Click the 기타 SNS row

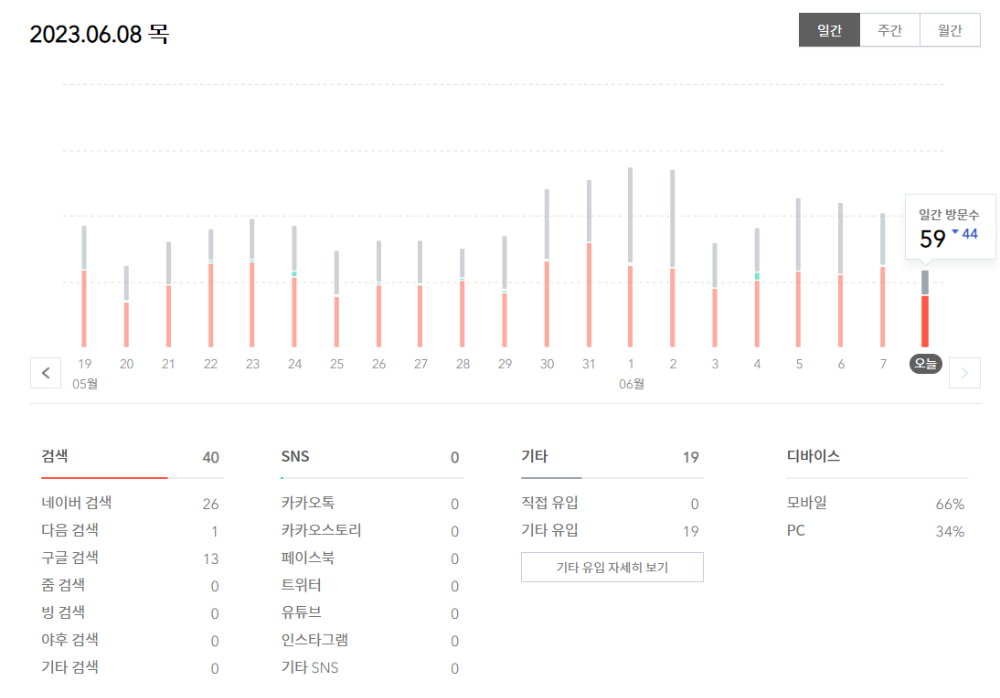click(x=372, y=667)
